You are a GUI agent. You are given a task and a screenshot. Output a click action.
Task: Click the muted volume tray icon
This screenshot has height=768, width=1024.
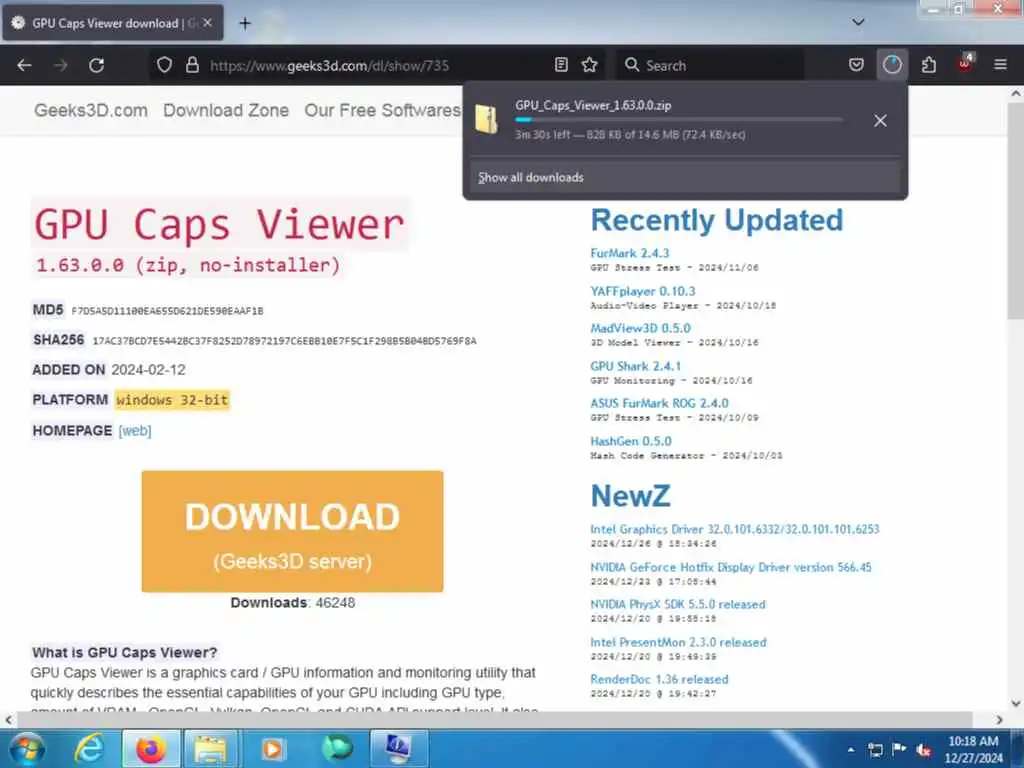[923, 750]
